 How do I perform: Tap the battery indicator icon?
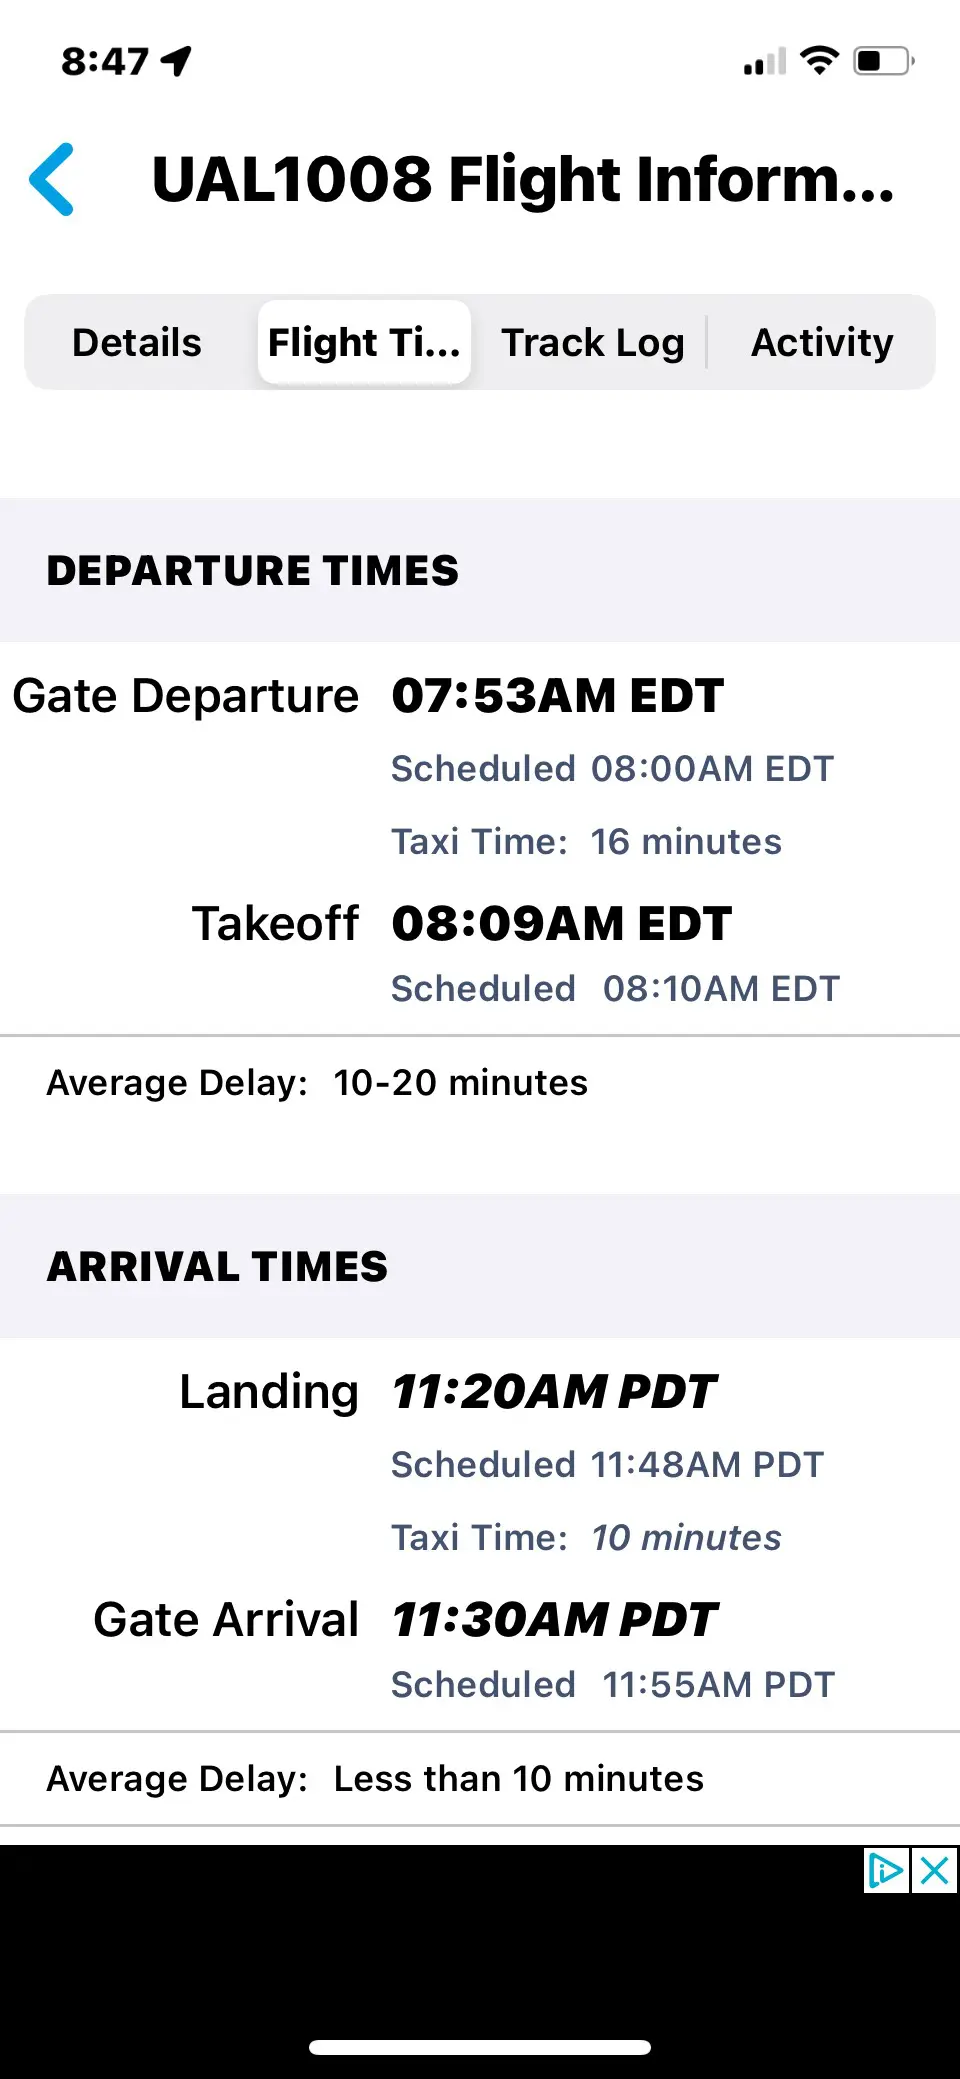(x=883, y=61)
